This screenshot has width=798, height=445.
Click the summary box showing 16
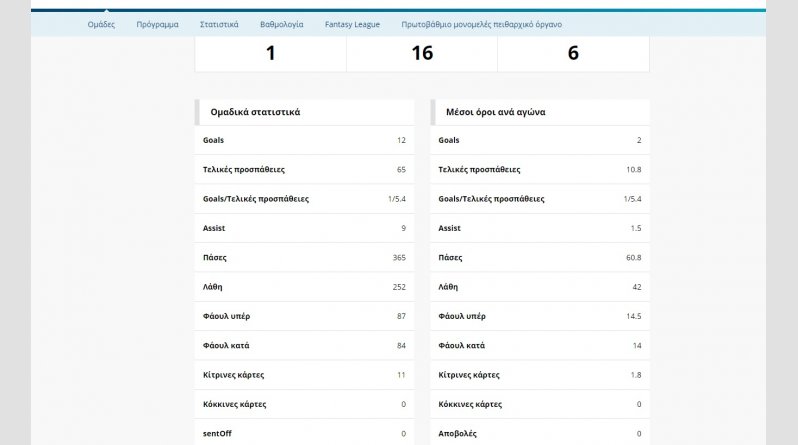(x=422, y=53)
